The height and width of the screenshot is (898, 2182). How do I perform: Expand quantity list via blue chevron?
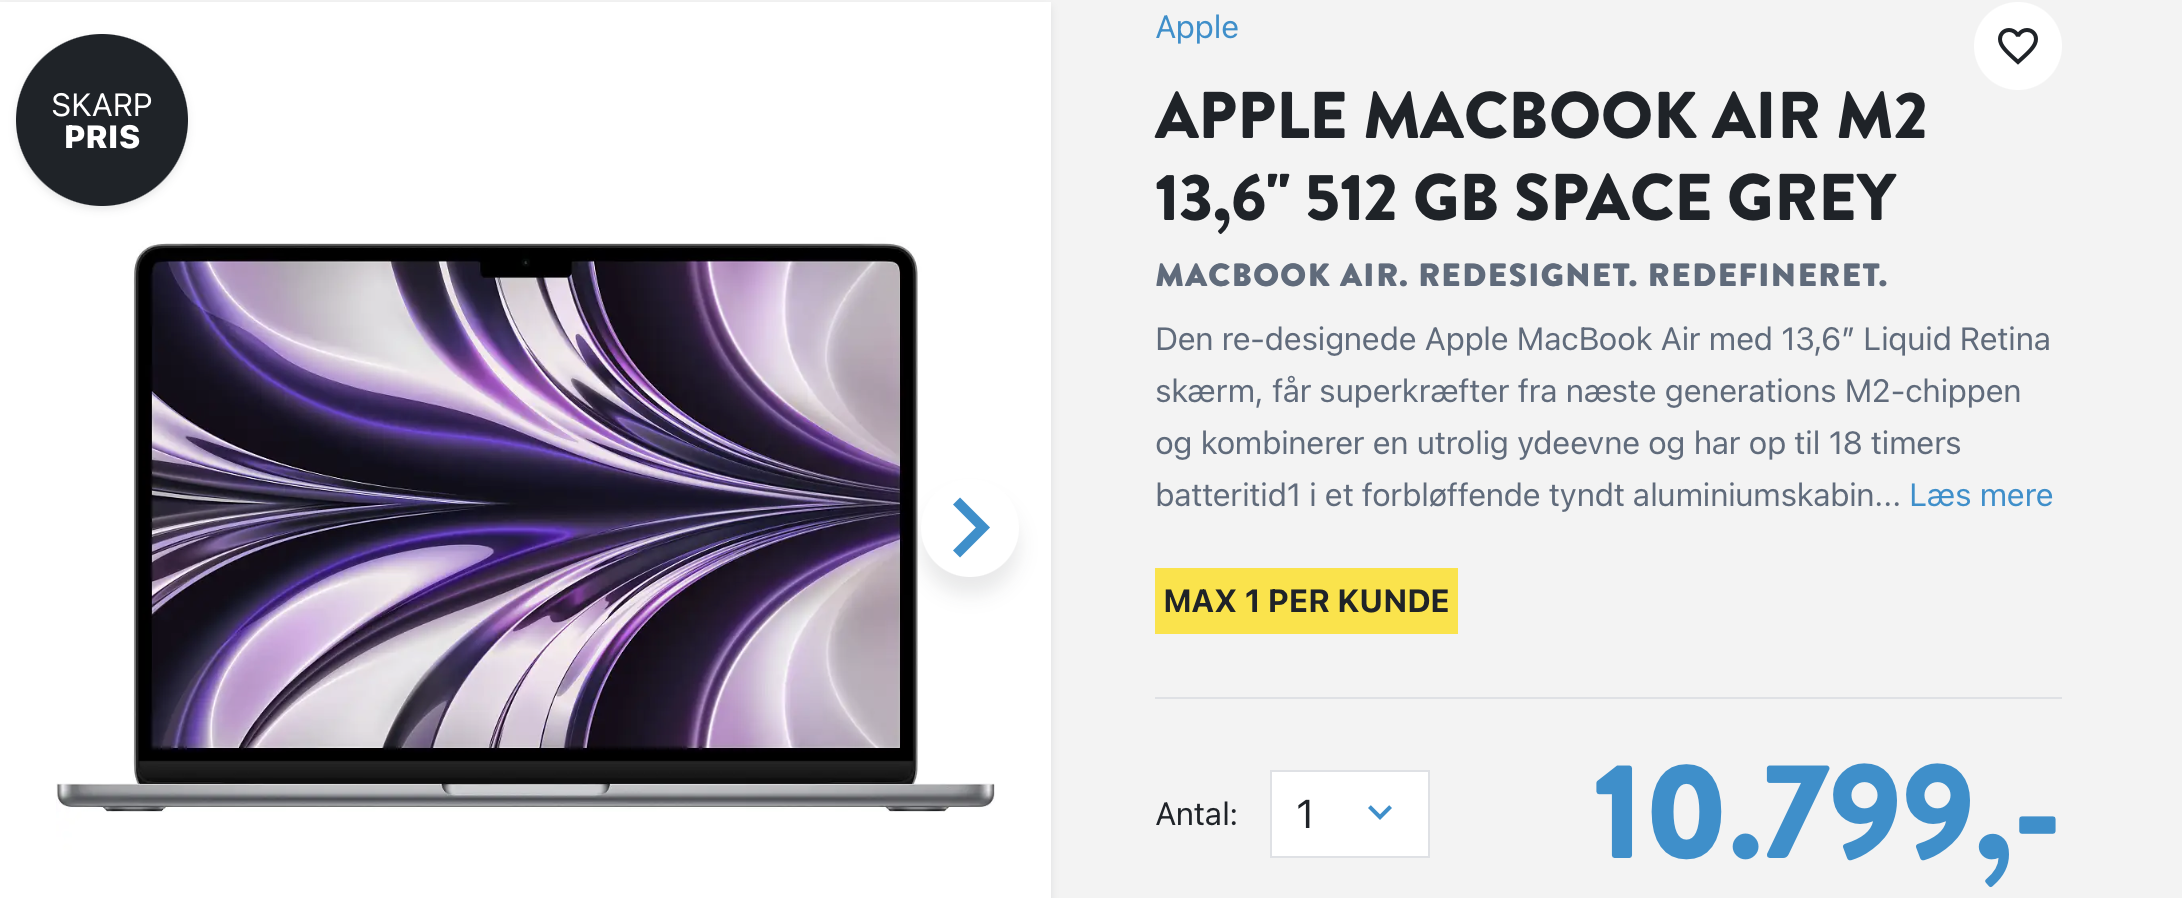coord(1380,813)
